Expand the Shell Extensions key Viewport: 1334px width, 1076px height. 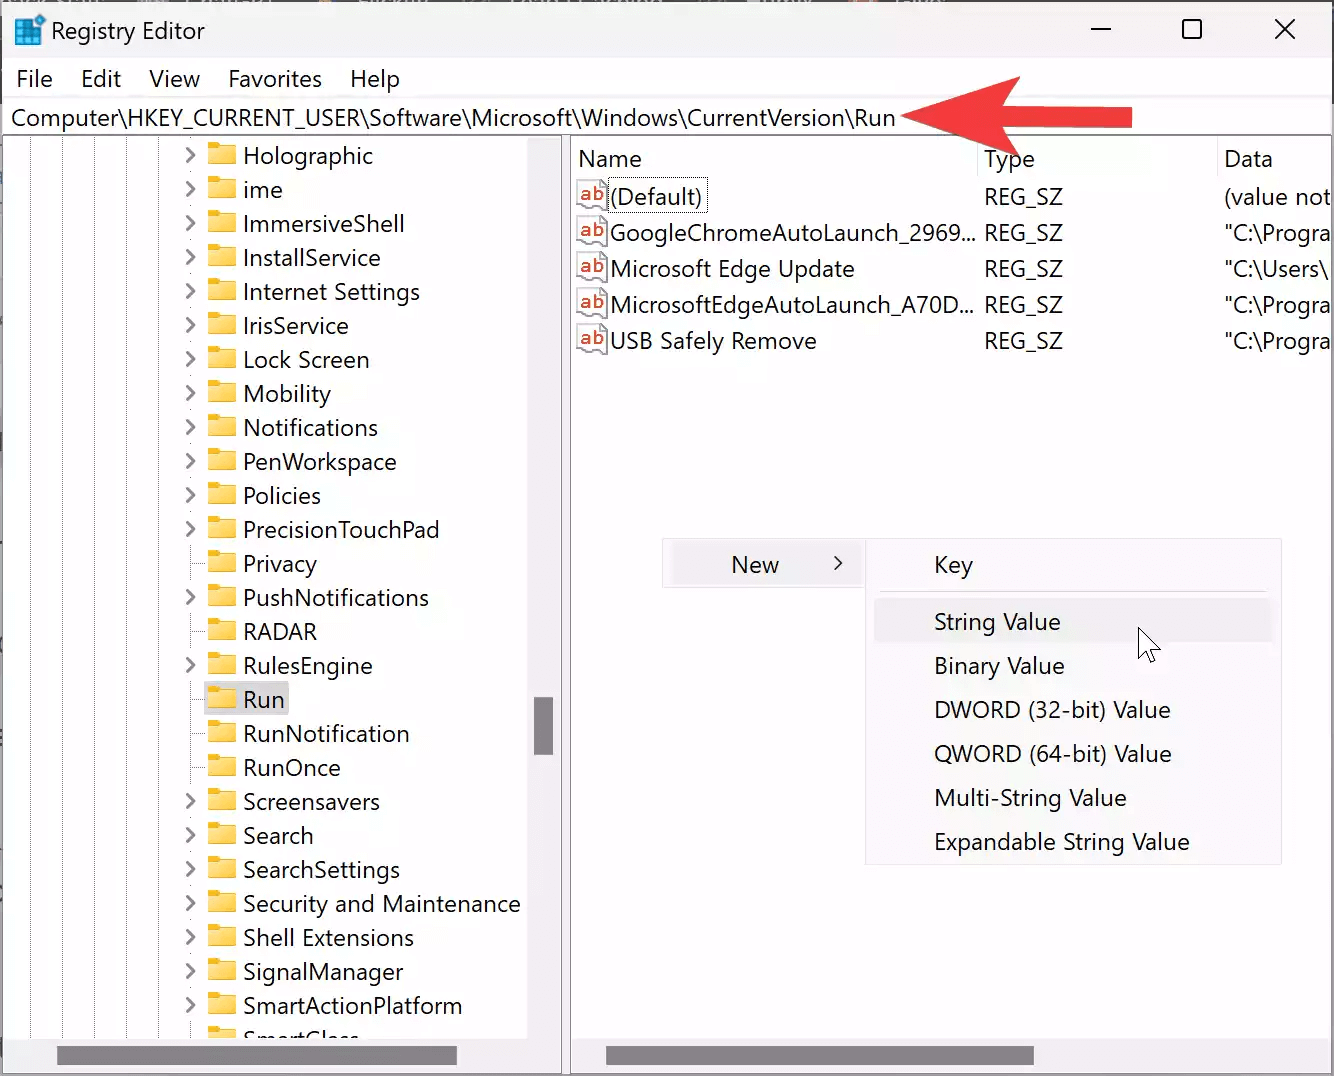tap(190, 937)
